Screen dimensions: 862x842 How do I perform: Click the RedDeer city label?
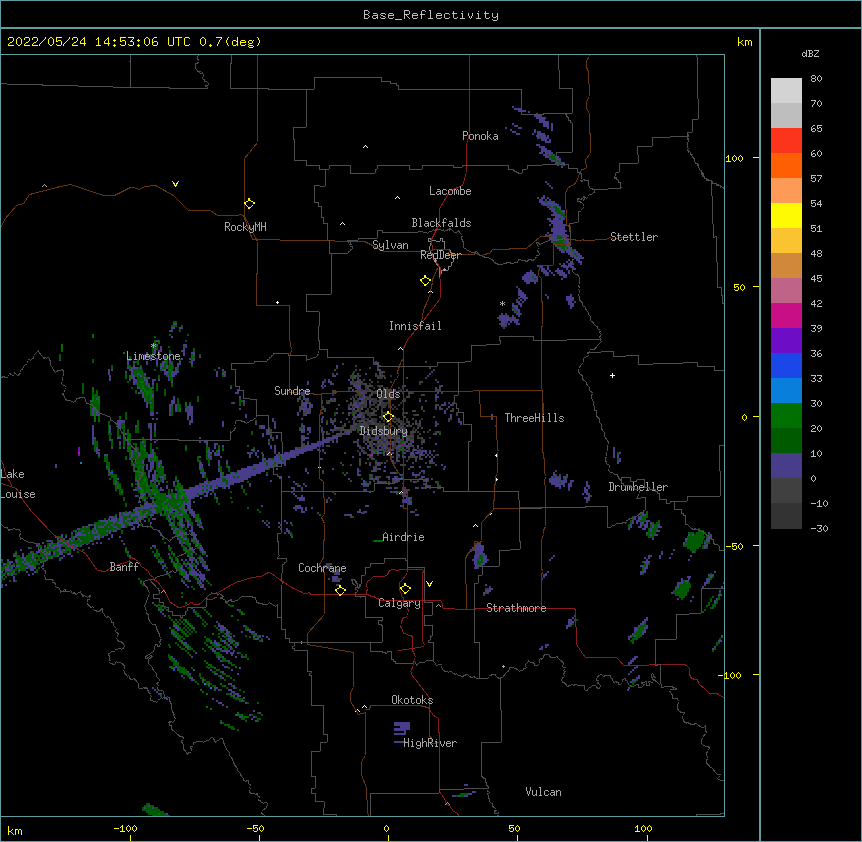pyautogui.click(x=440, y=255)
